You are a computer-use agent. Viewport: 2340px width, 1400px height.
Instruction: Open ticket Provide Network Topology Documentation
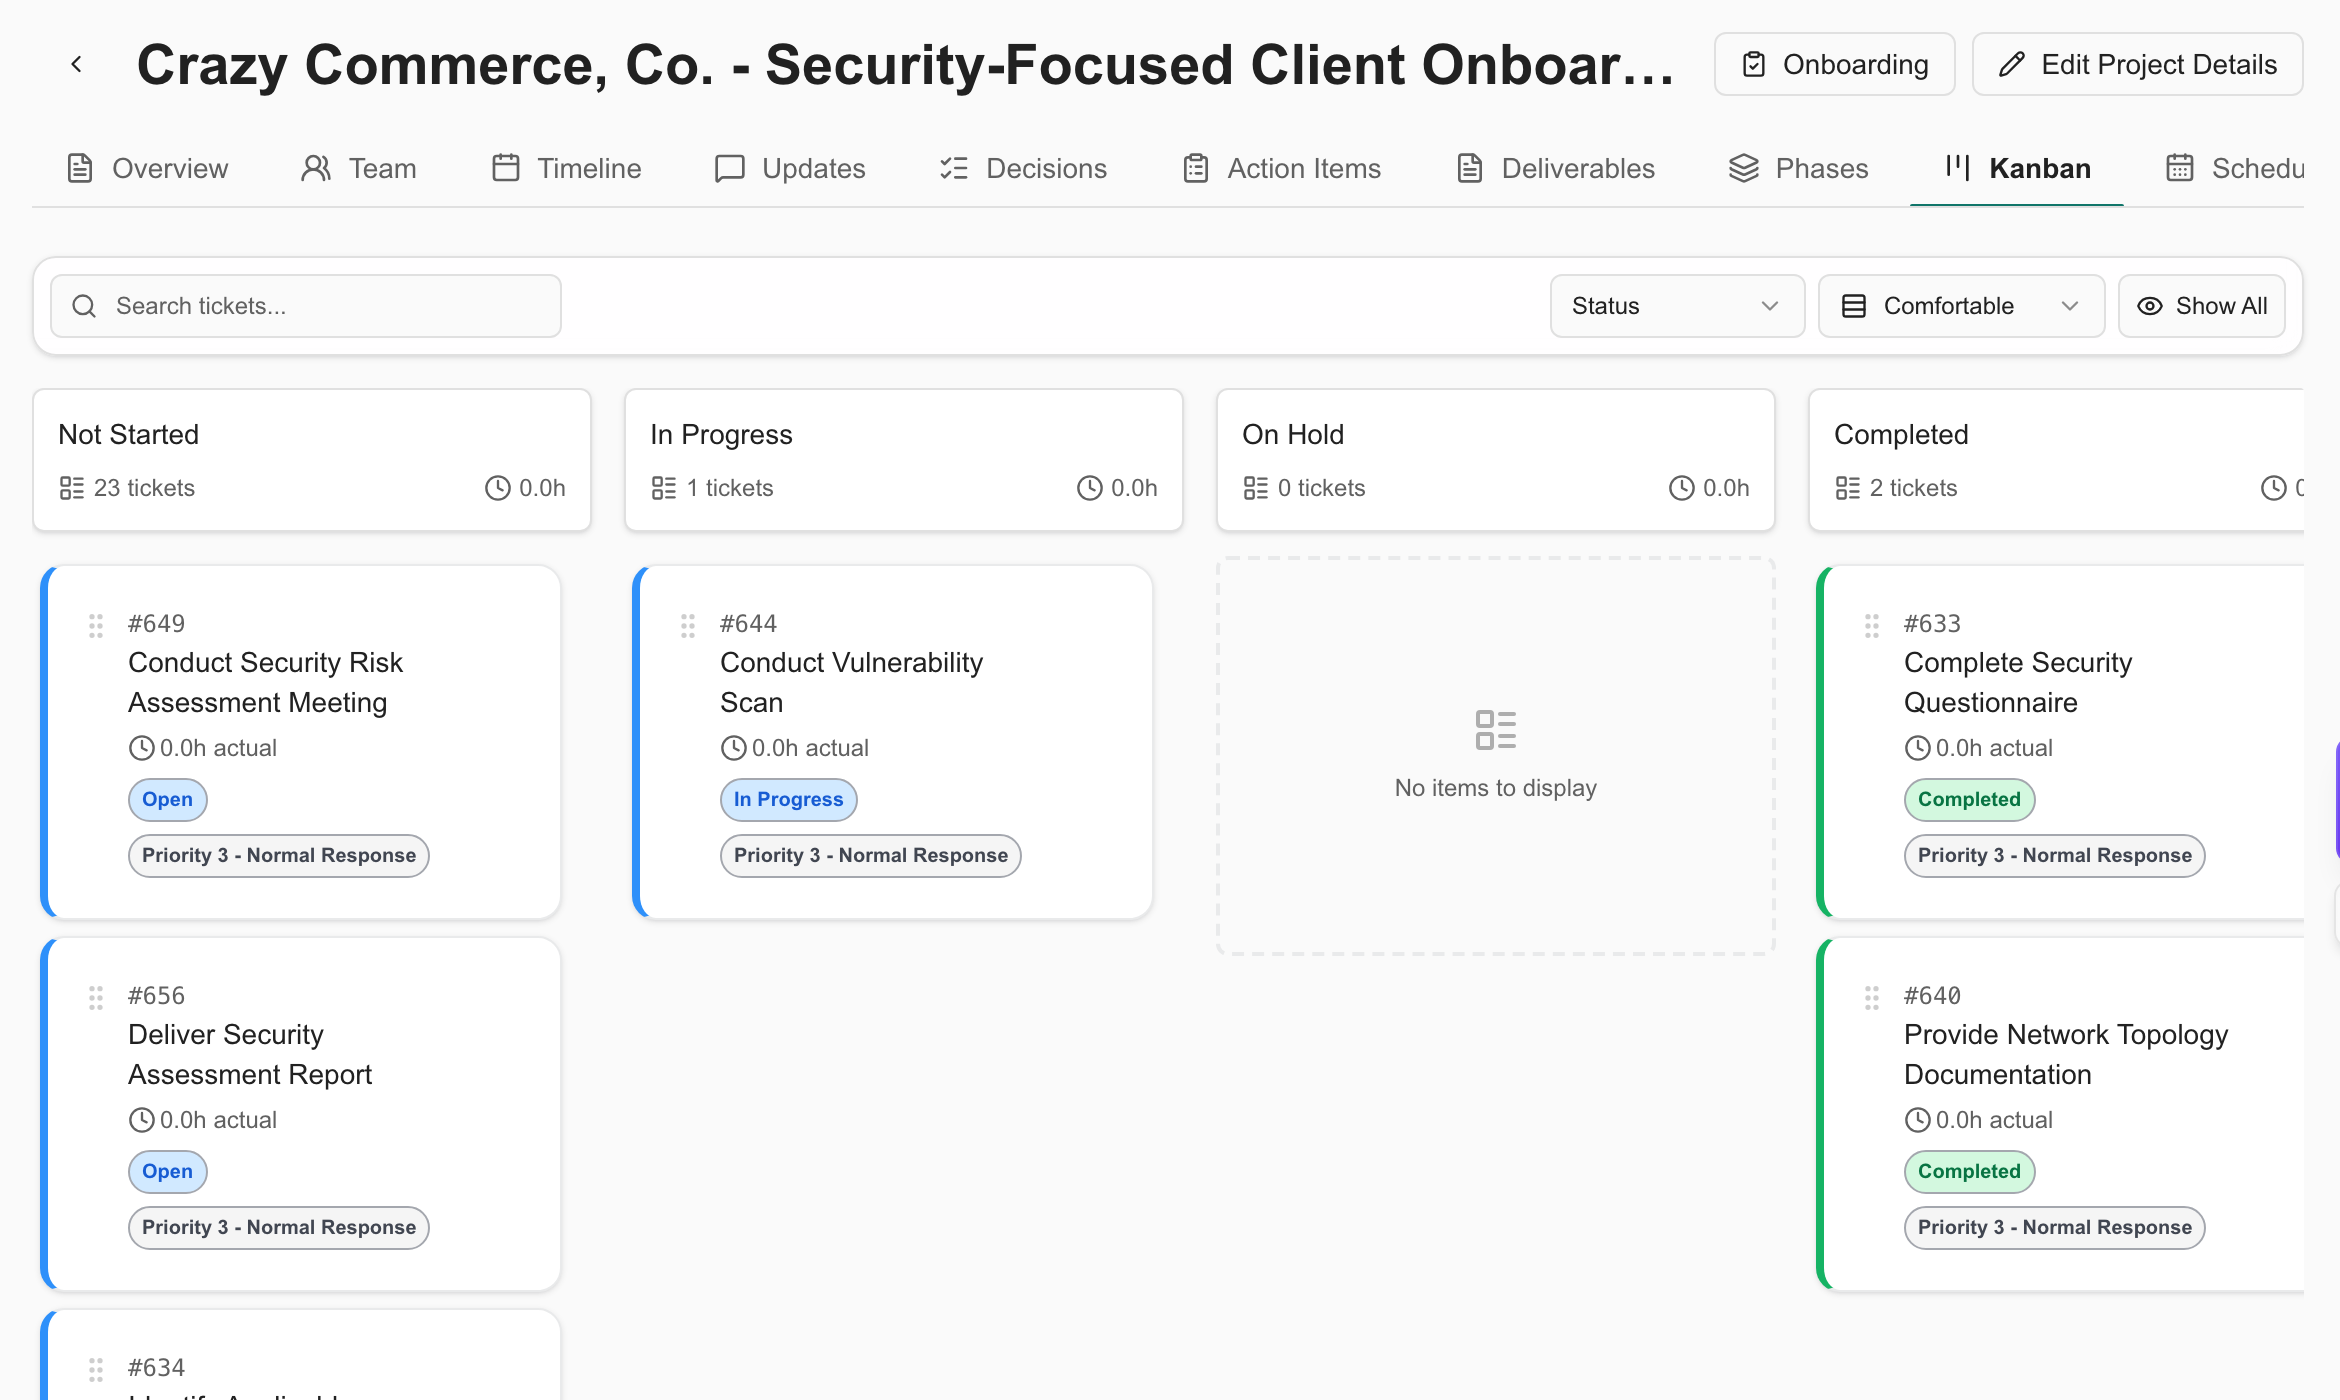pyautogui.click(x=2066, y=1054)
